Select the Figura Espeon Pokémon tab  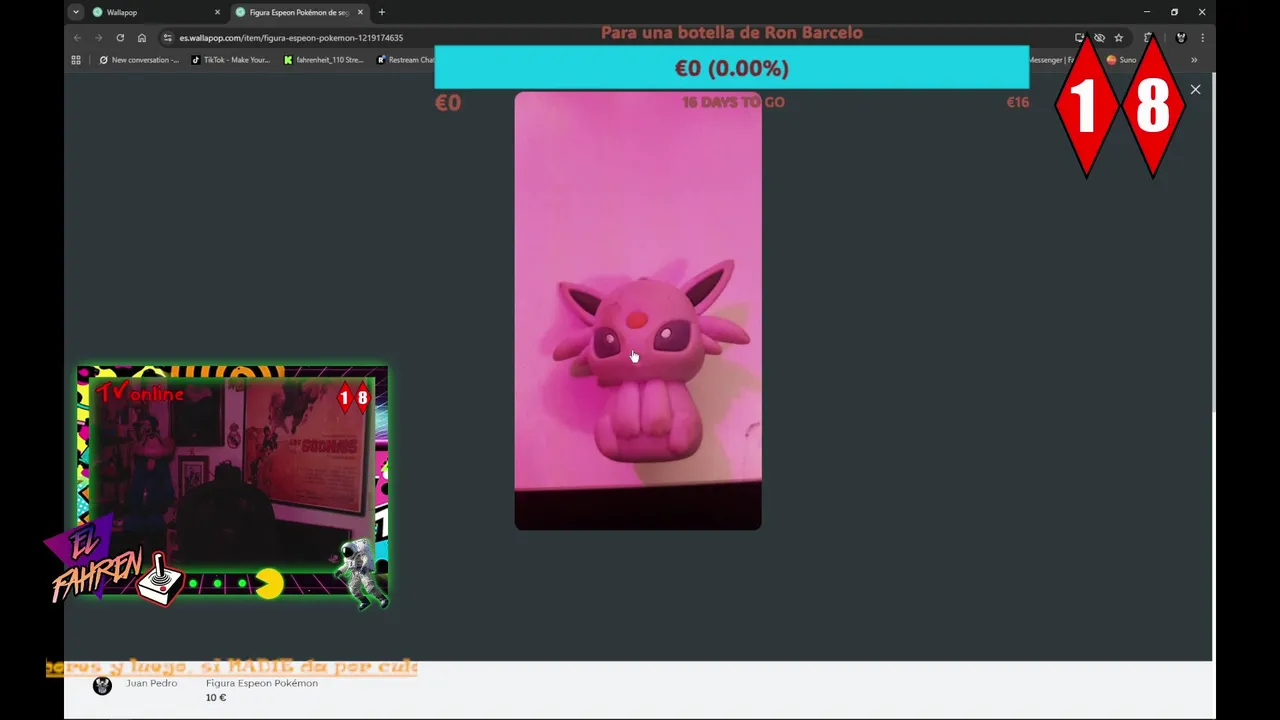[298, 12]
